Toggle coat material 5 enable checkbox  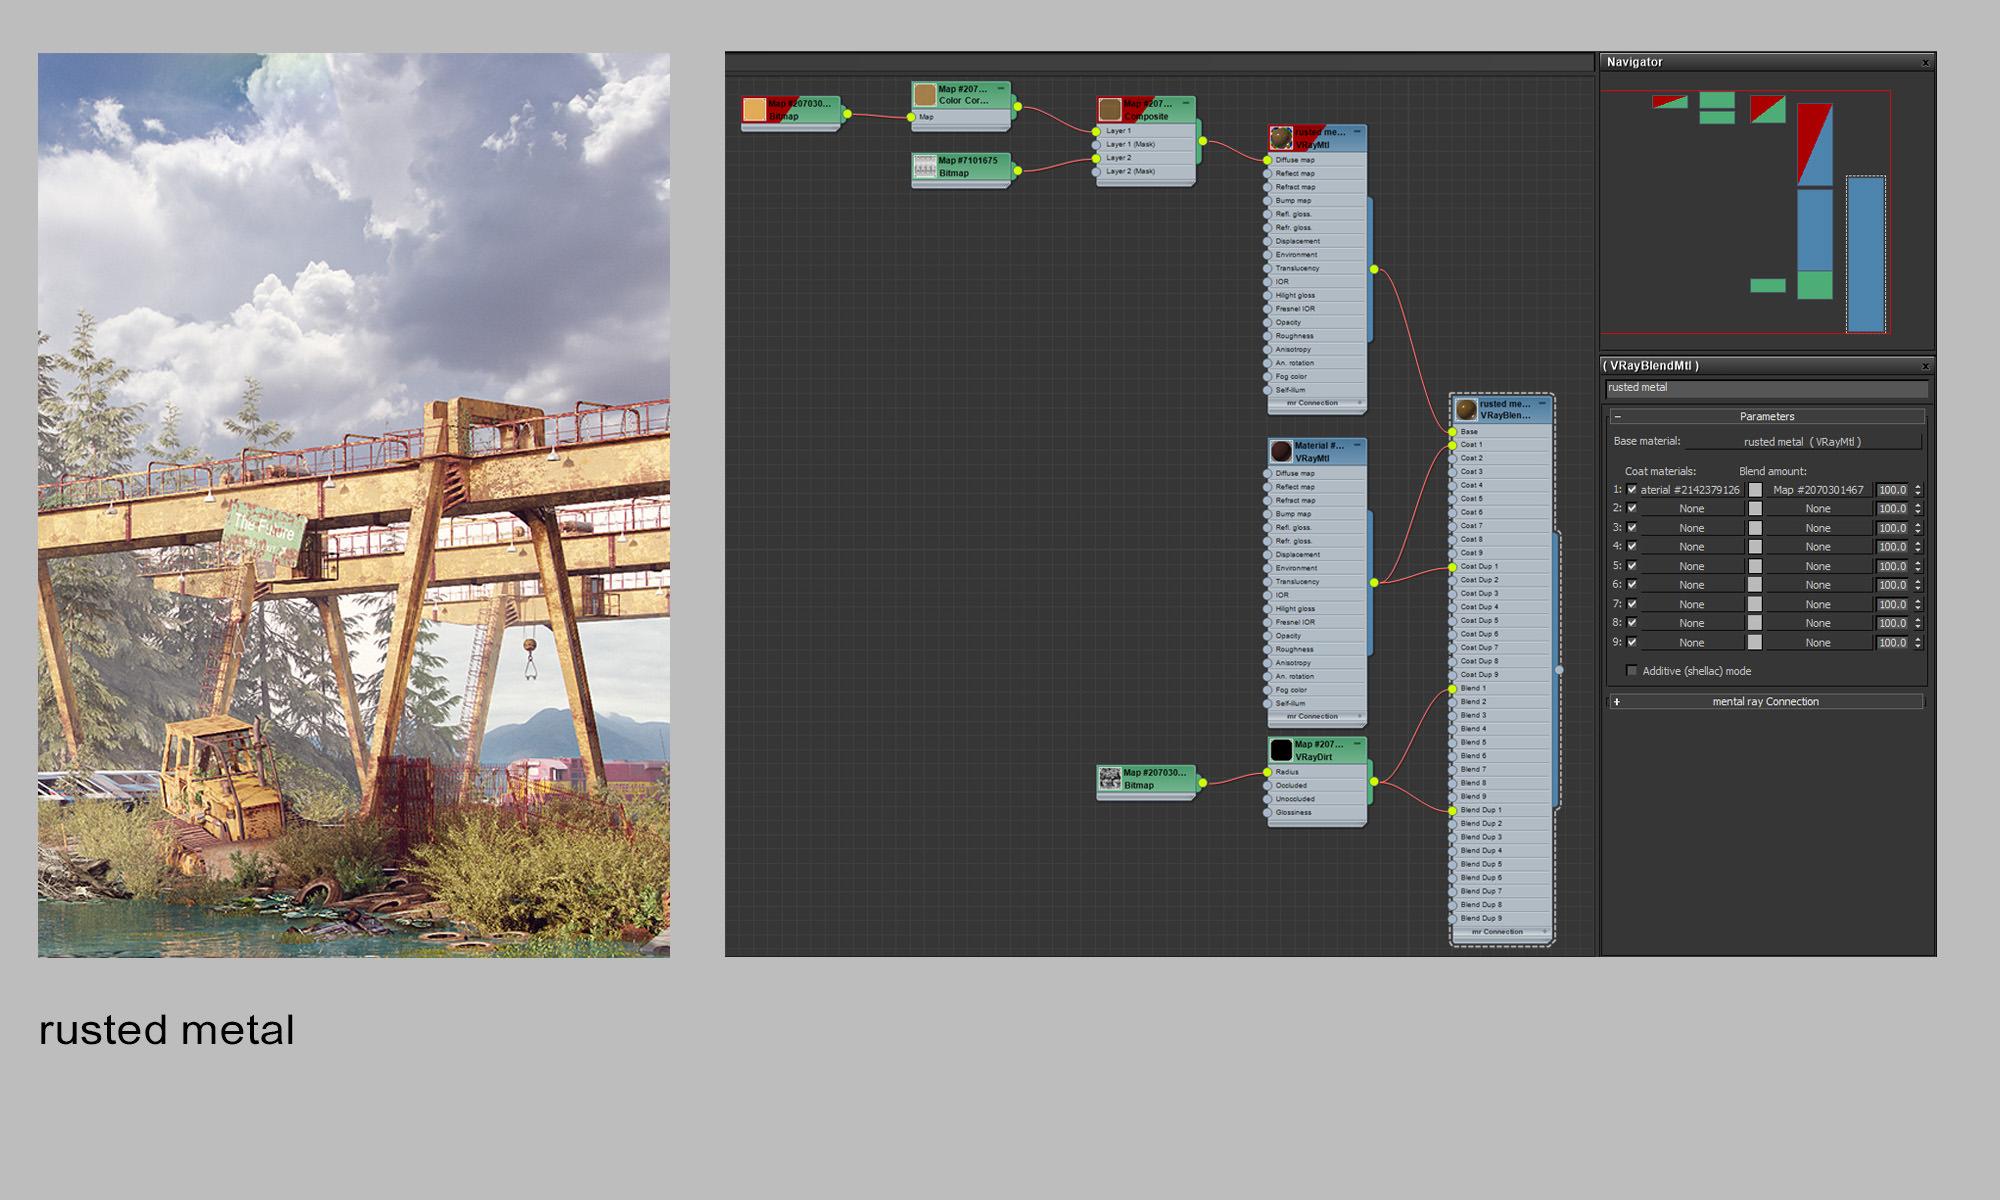click(x=1632, y=565)
